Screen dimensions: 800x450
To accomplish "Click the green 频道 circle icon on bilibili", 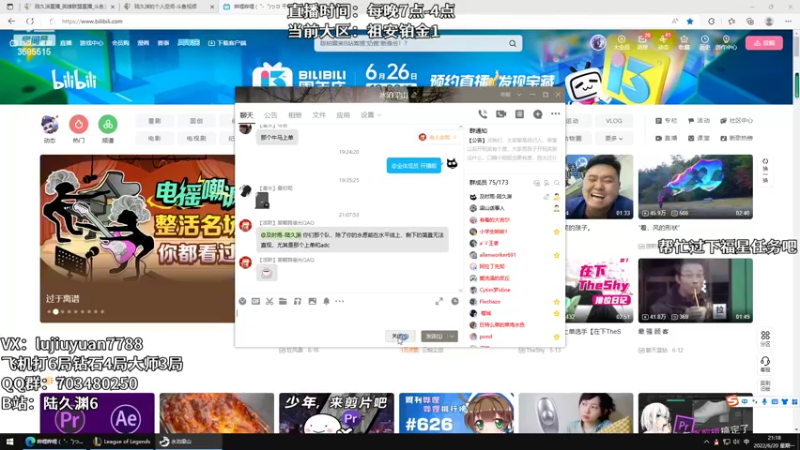I will point(108,124).
